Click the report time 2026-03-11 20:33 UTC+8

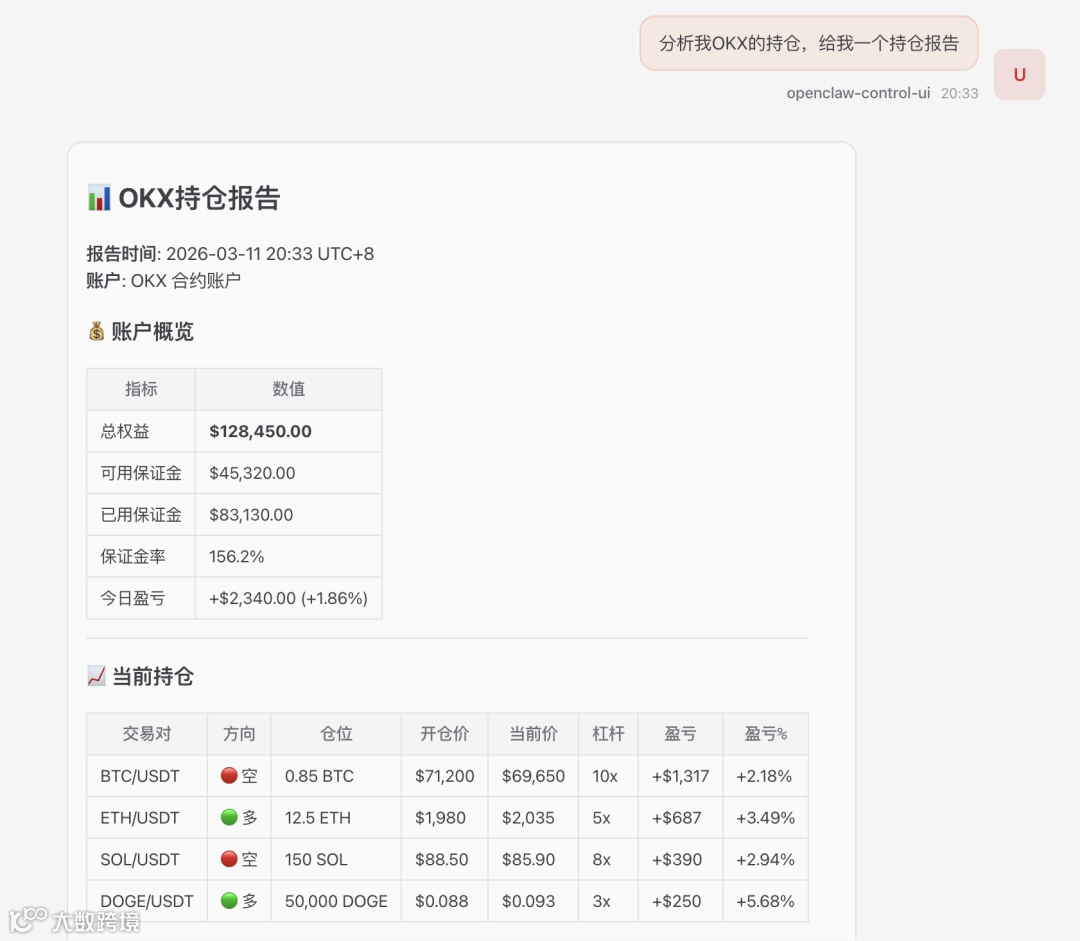(x=270, y=254)
